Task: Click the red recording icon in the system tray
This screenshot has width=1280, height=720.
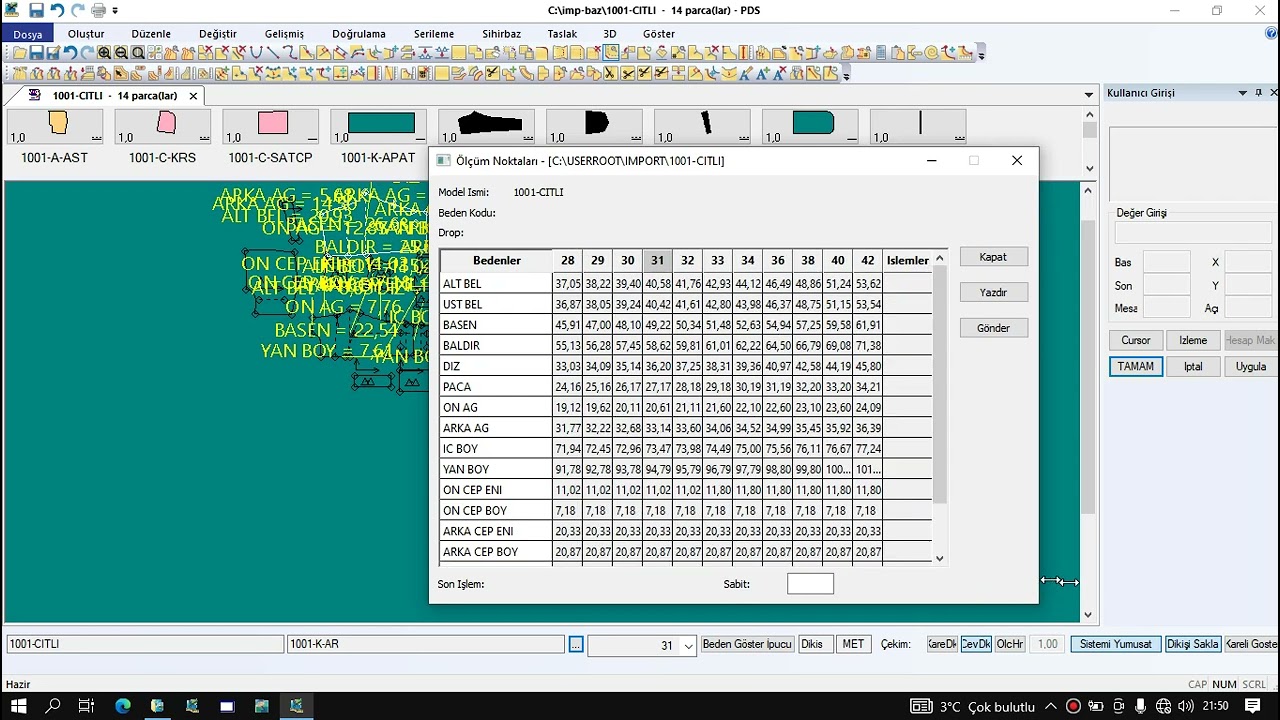Action: tap(1073, 706)
